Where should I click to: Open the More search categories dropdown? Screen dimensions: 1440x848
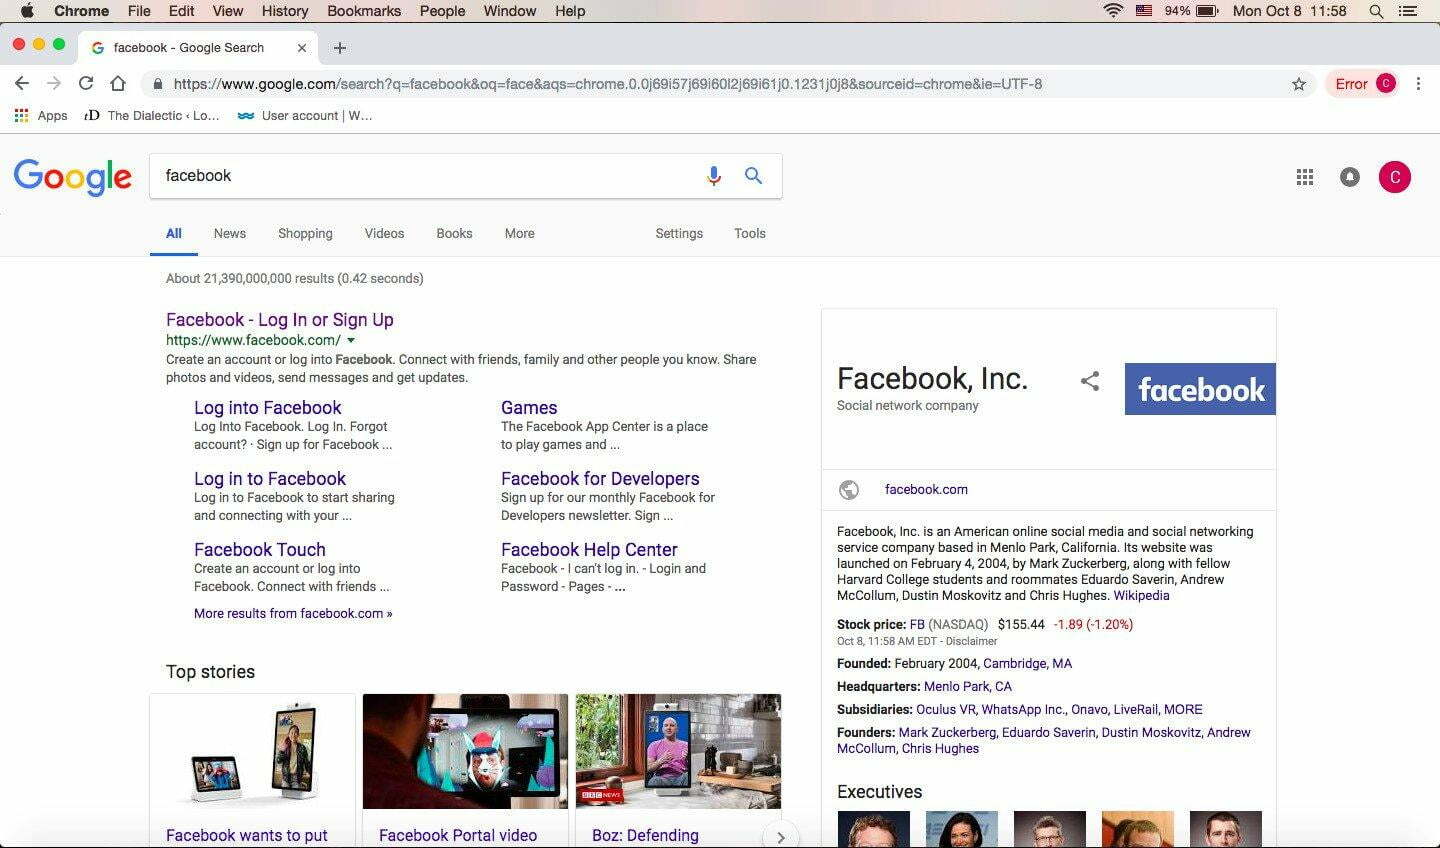(x=519, y=233)
